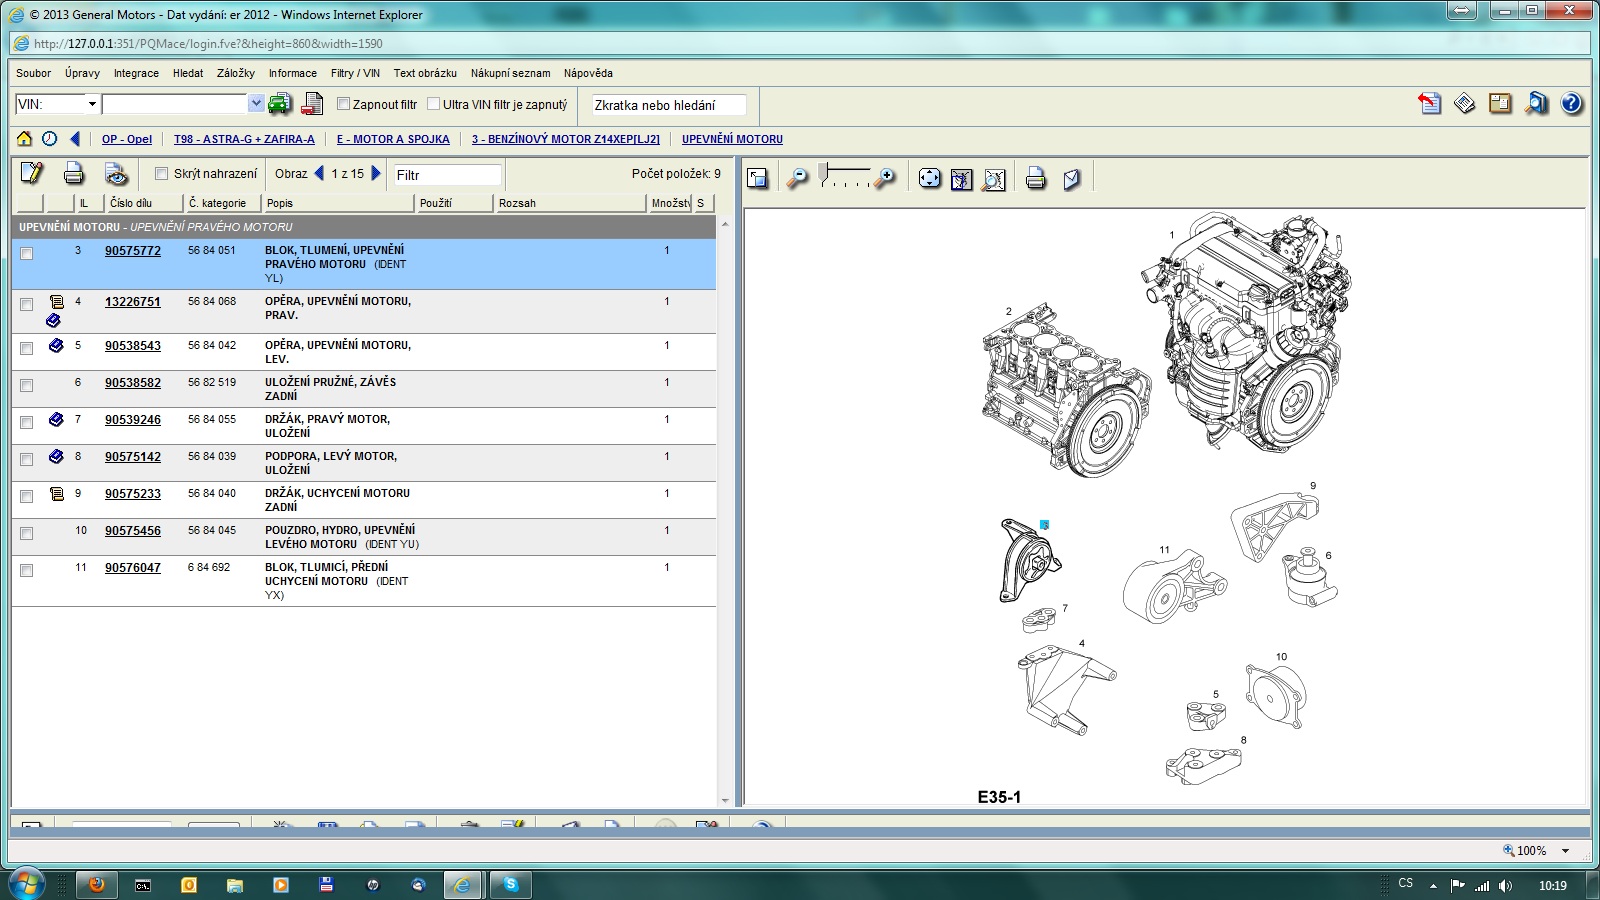This screenshot has height=900, width=1600.
Task: Open the VIN type dropdown
Action: [x=92, y=104]
